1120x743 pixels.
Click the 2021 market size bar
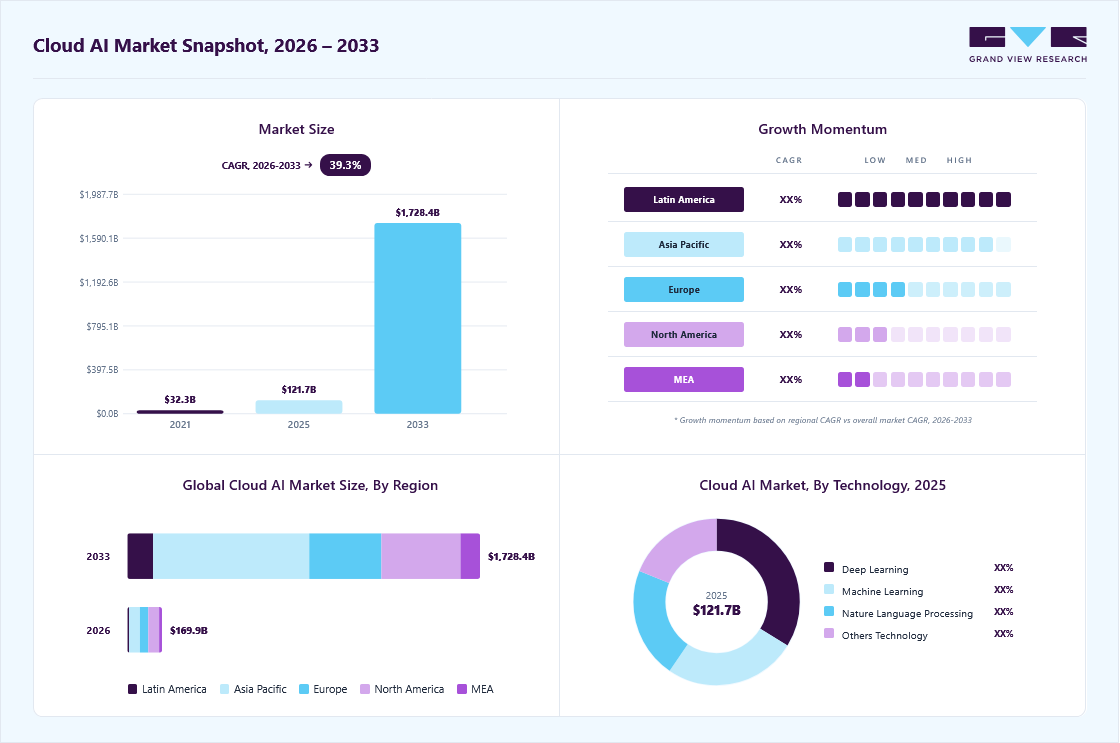tap(180, 412)
